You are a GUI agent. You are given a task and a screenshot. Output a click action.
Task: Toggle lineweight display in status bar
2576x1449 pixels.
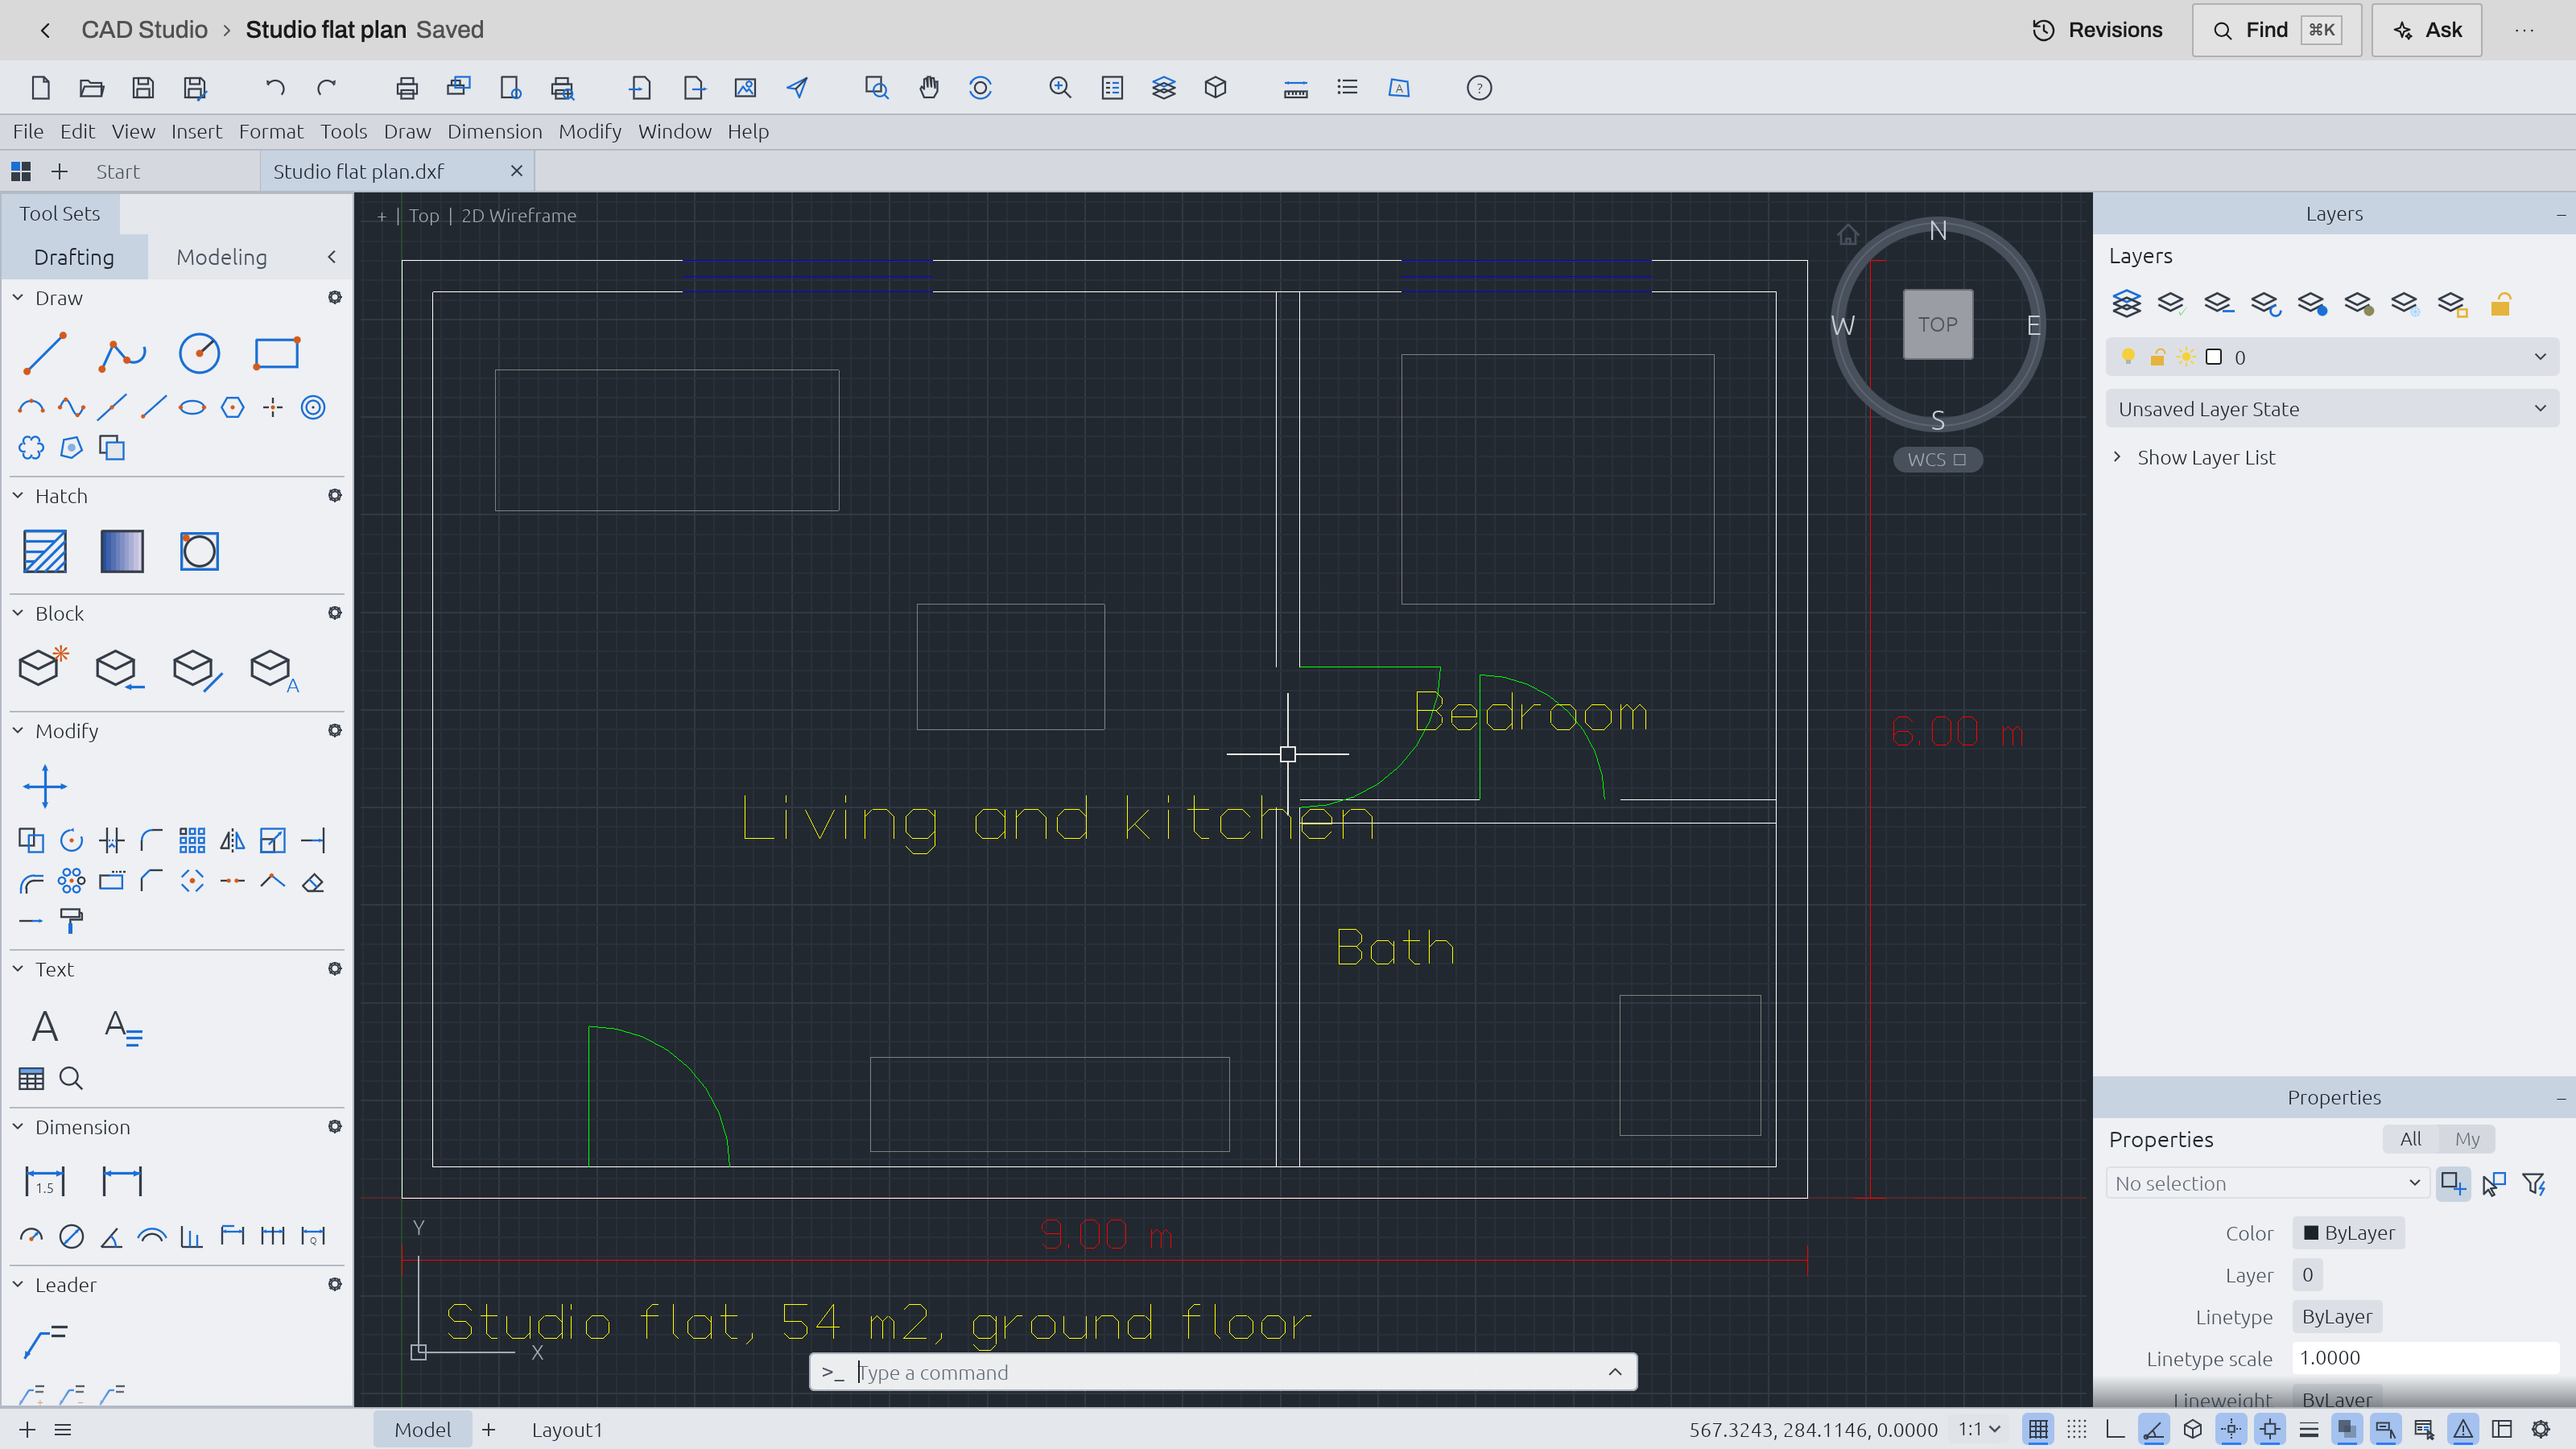pyautogui.click(x=2309, y=1429)
